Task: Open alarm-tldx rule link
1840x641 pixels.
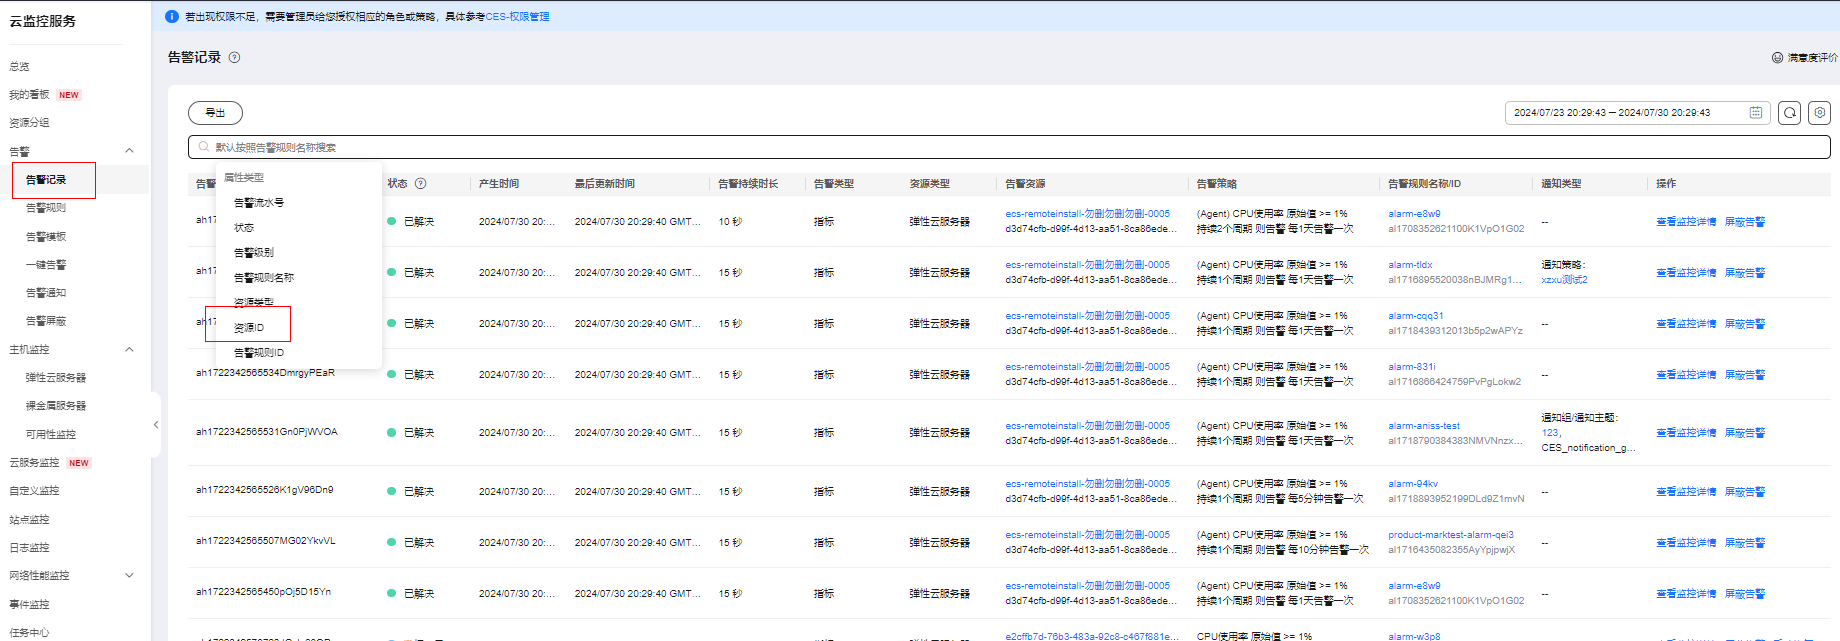Action: click(1410, 265)
